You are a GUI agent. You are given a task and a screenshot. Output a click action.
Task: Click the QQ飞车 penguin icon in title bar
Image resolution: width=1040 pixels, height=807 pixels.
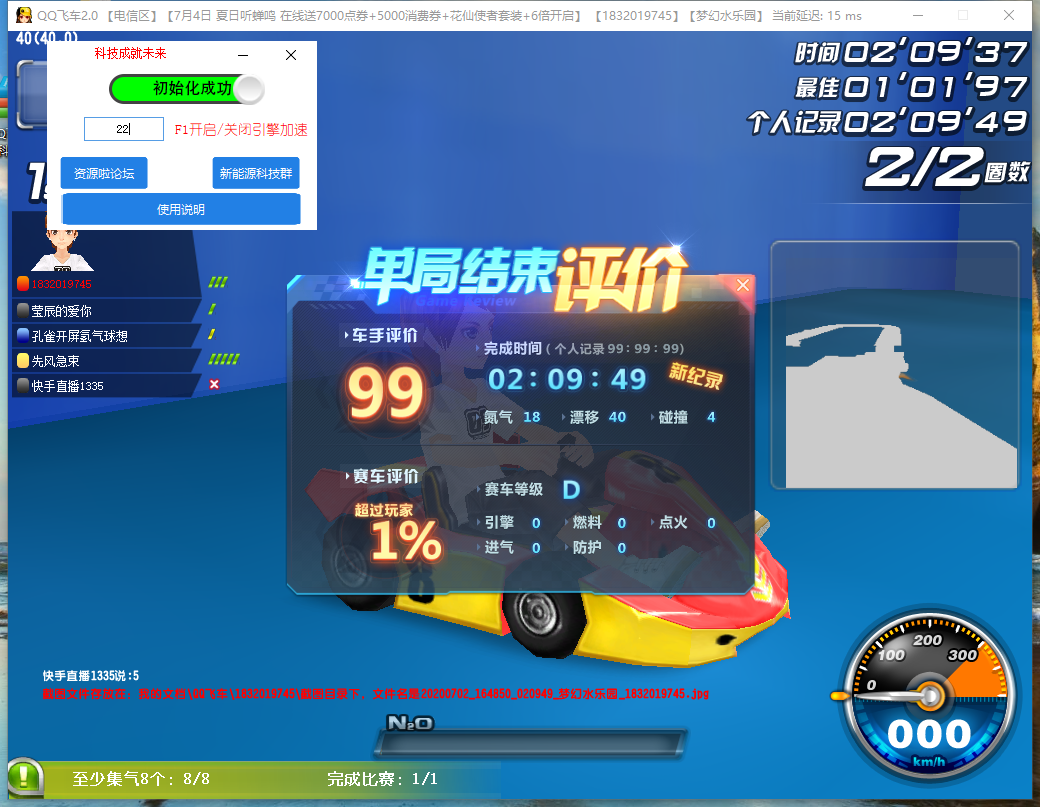pyautogui.click(x=24, y=15)
